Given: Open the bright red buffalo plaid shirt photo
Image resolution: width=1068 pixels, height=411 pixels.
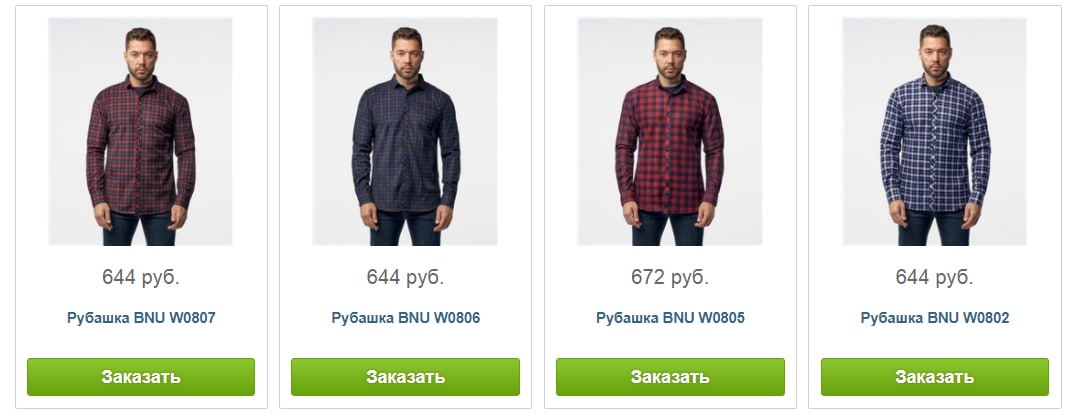Looking at the screenshot, I should tap(670, 131).
